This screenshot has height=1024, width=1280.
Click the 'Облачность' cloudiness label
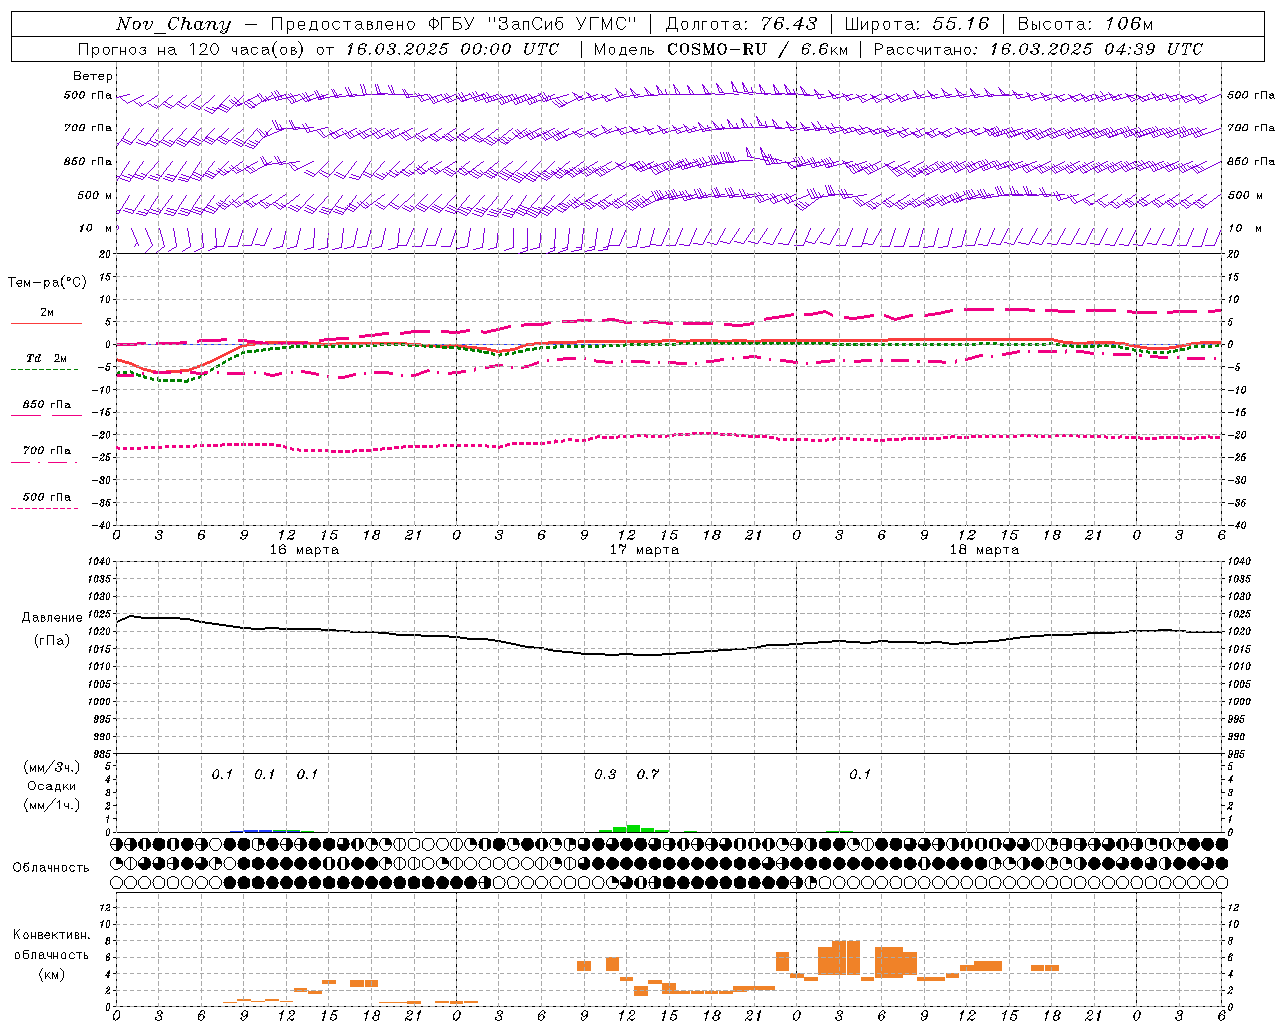[x=51, y=867]
